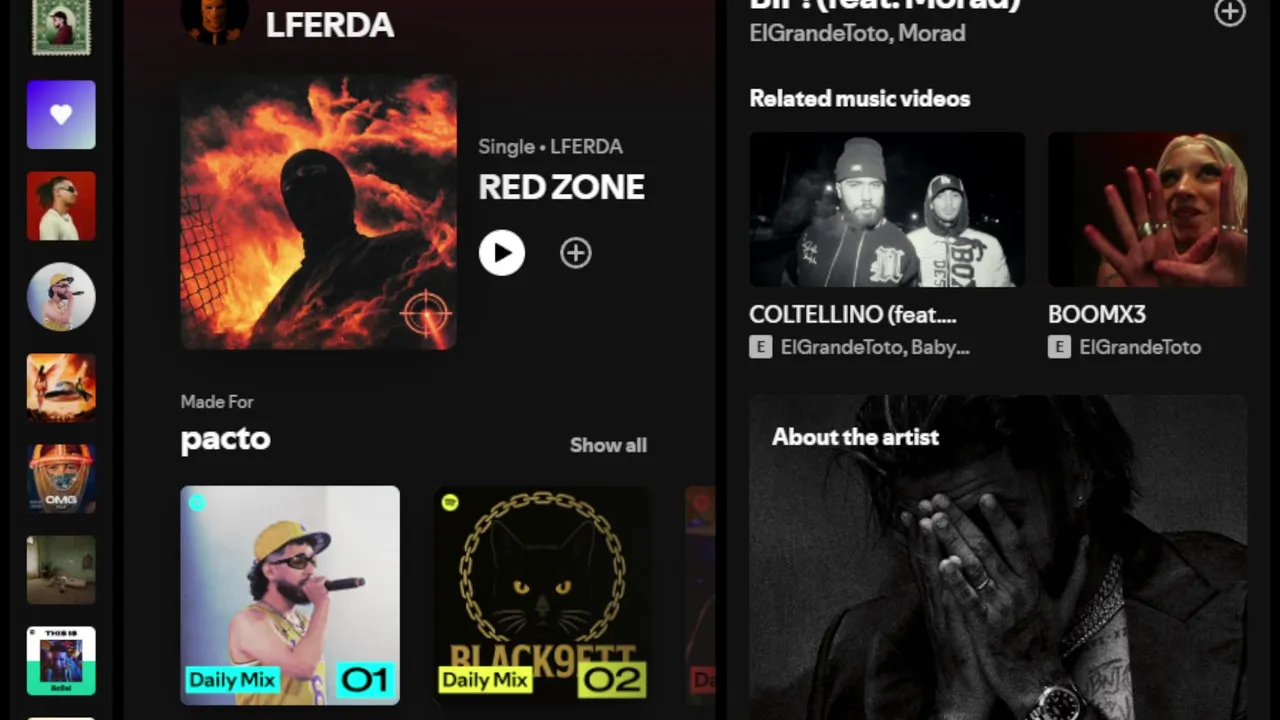Open RED ZONE title link
Image resolution: width=1280 pixels, height=720 pixels.
coord(561,187)
